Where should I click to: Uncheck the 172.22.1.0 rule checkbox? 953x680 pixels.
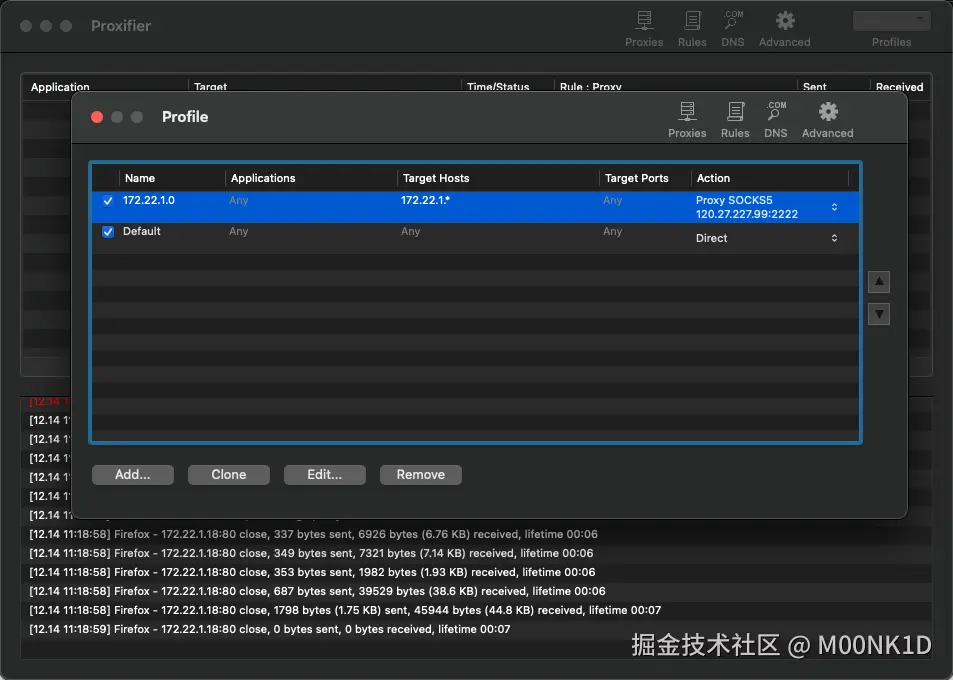point(108,201)
